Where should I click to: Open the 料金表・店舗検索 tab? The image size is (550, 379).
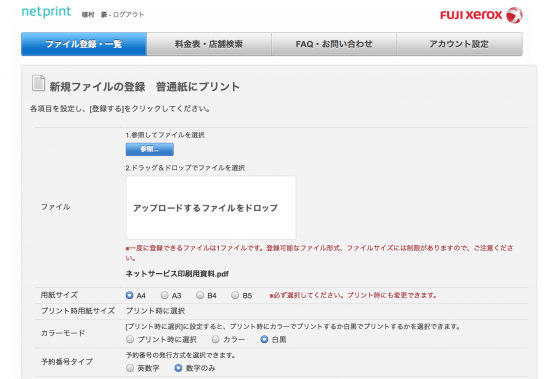coord(209,44)
